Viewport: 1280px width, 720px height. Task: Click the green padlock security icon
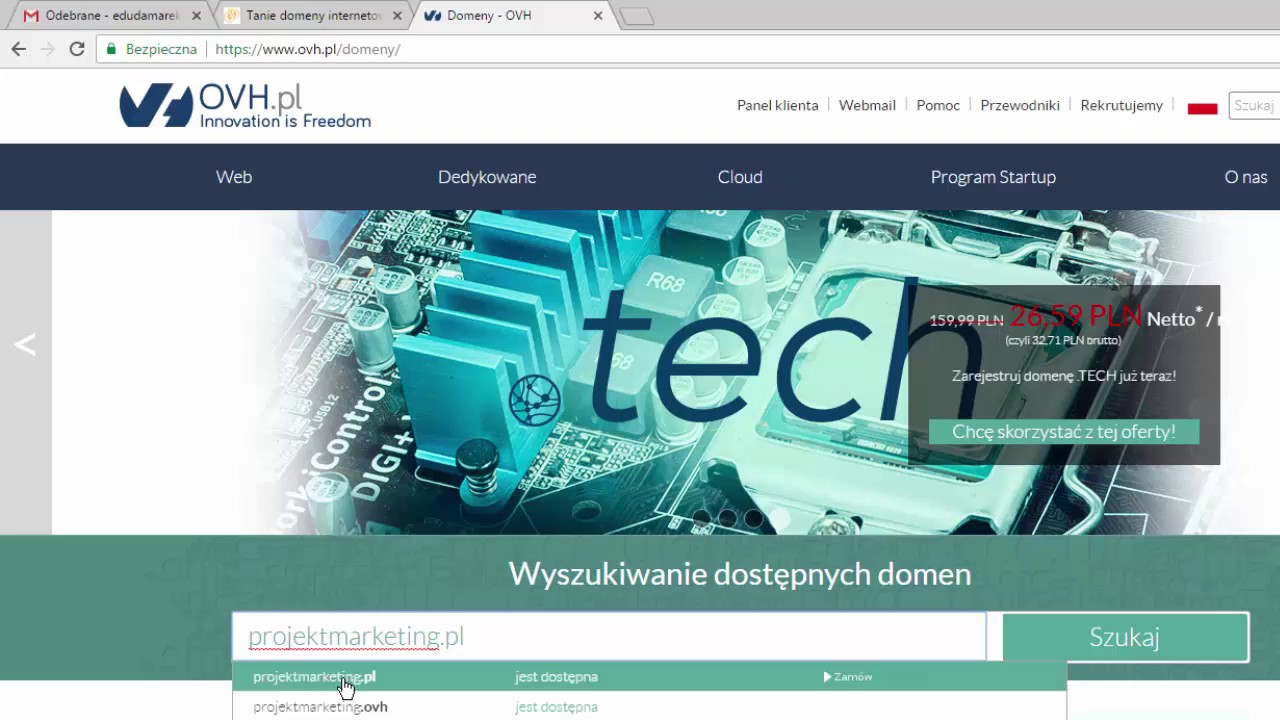click(111, 48)
